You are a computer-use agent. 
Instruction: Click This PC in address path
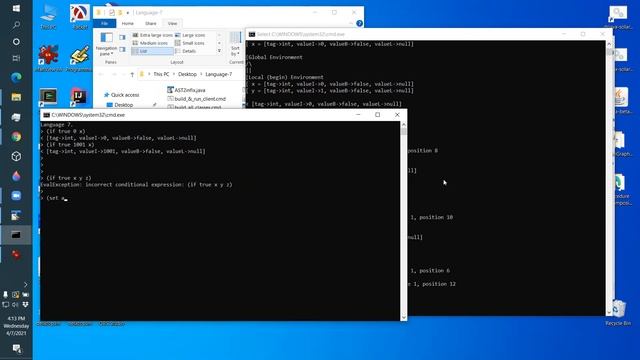[161, 74]
